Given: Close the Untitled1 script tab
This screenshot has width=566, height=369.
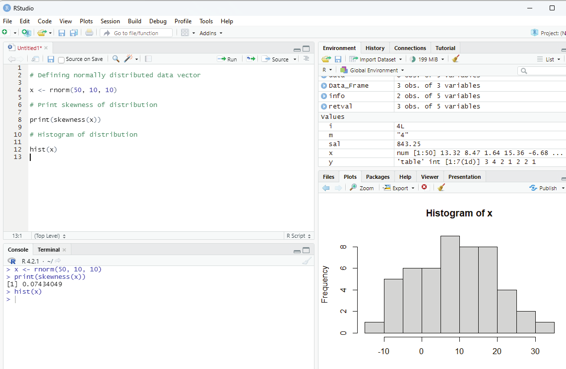Looking at the screenshot, I should pyautogui.click(x=46, y=48).
